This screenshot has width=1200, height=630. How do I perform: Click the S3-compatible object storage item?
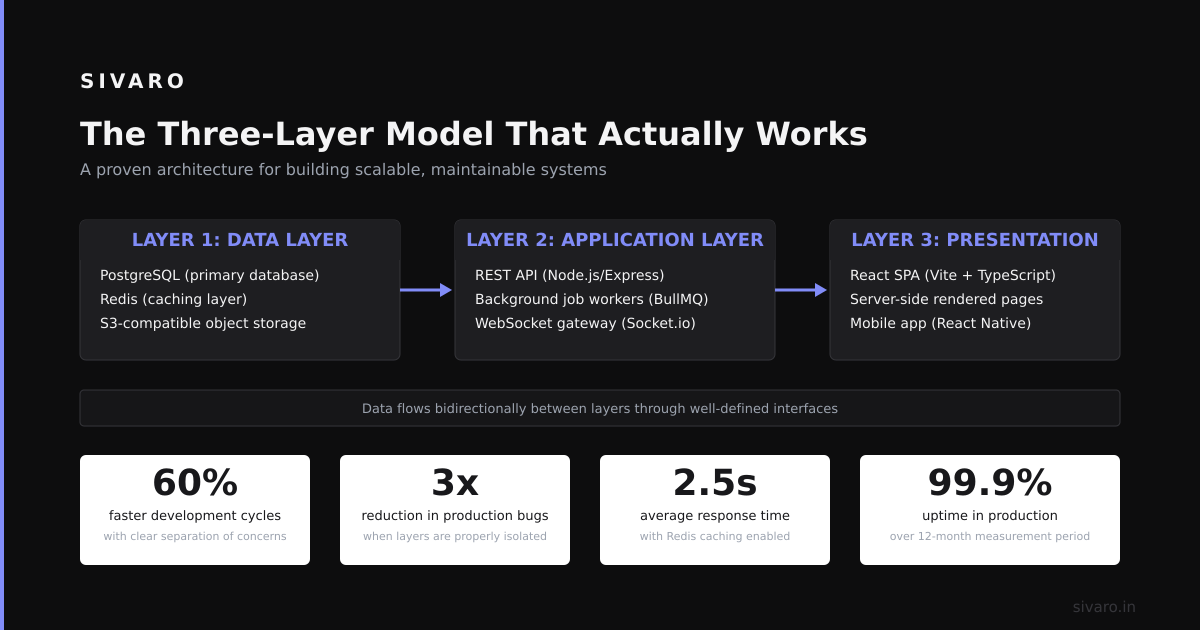[203, 323]
